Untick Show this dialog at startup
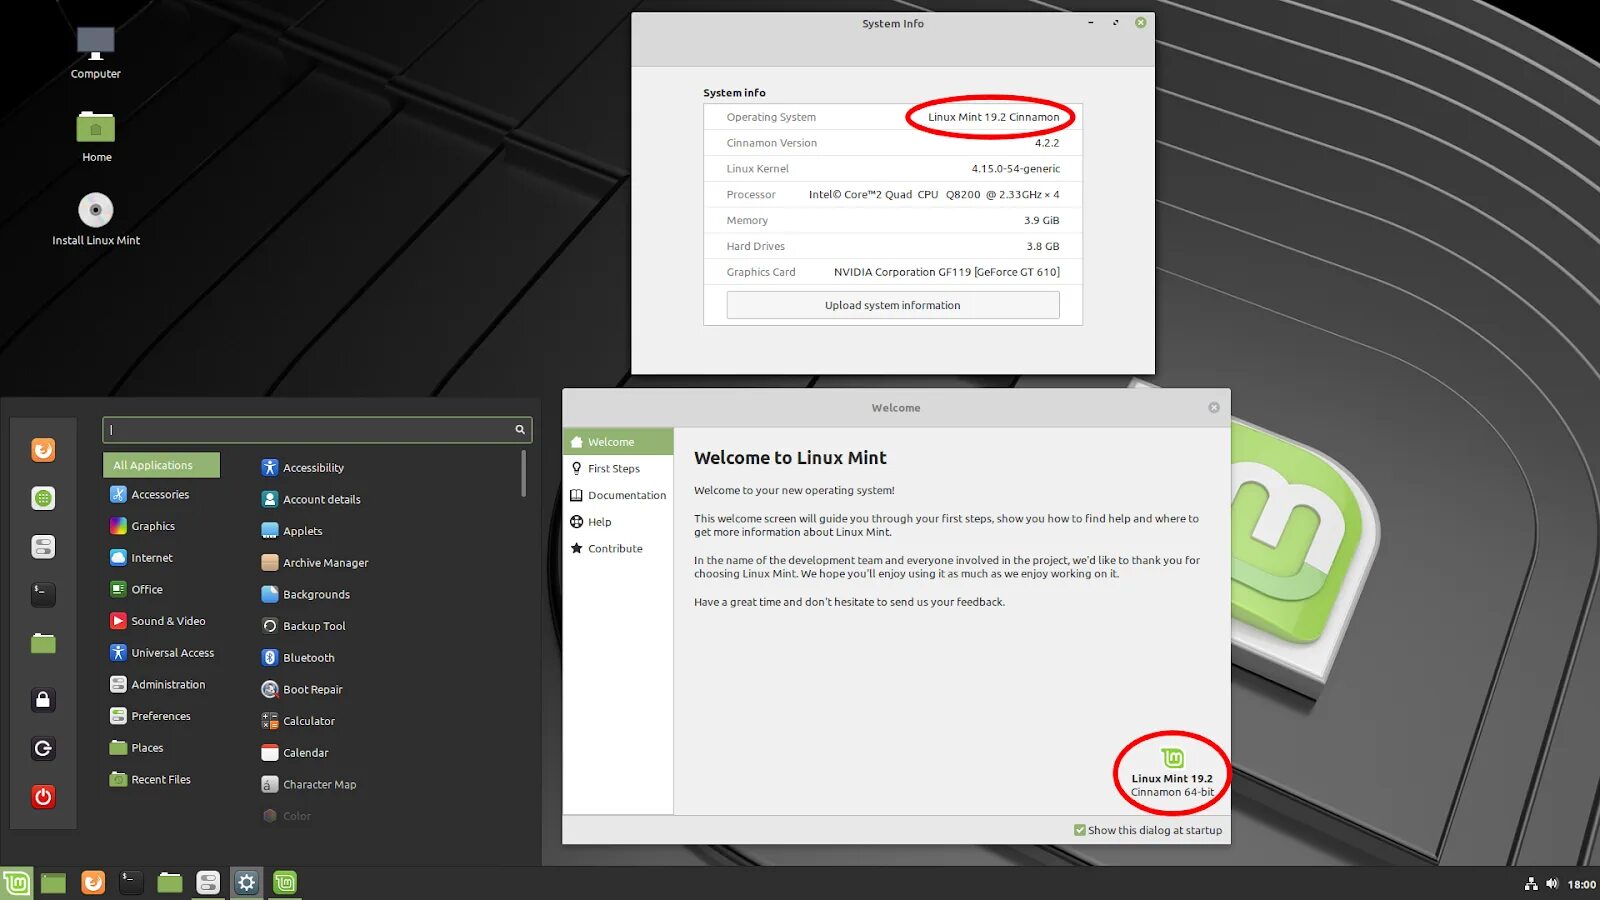 (1080, 830)
